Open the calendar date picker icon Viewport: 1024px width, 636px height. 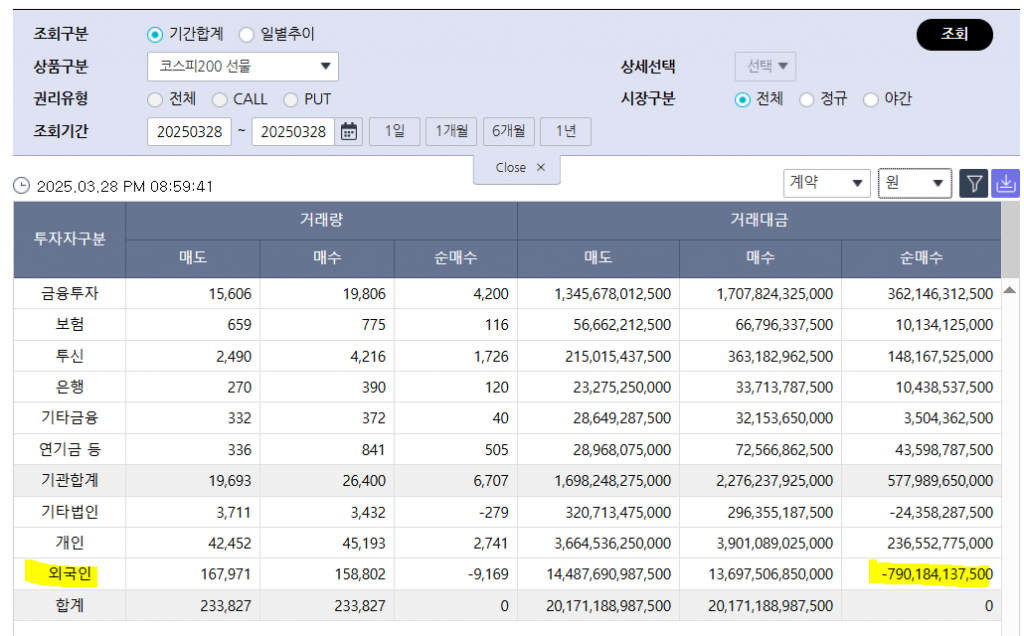[350, 132]
